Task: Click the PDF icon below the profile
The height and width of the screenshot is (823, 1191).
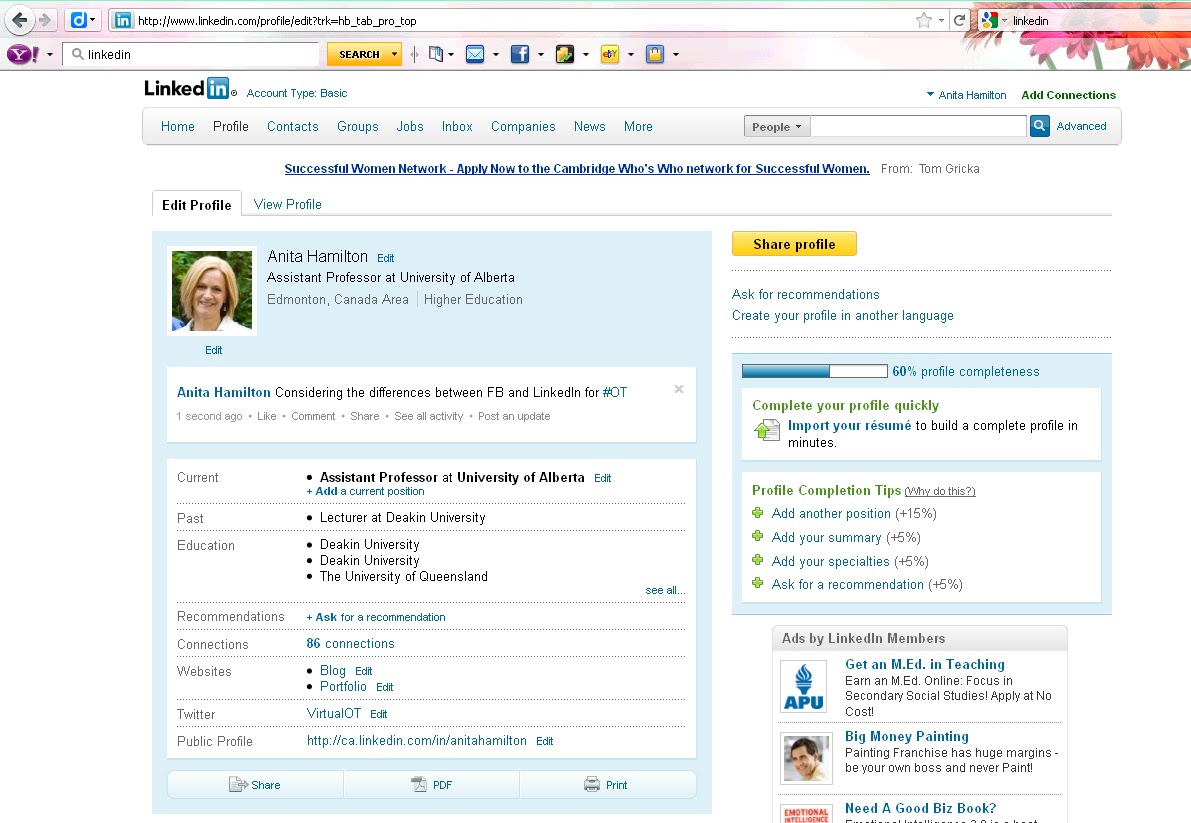Action: (x=420, y=785)
